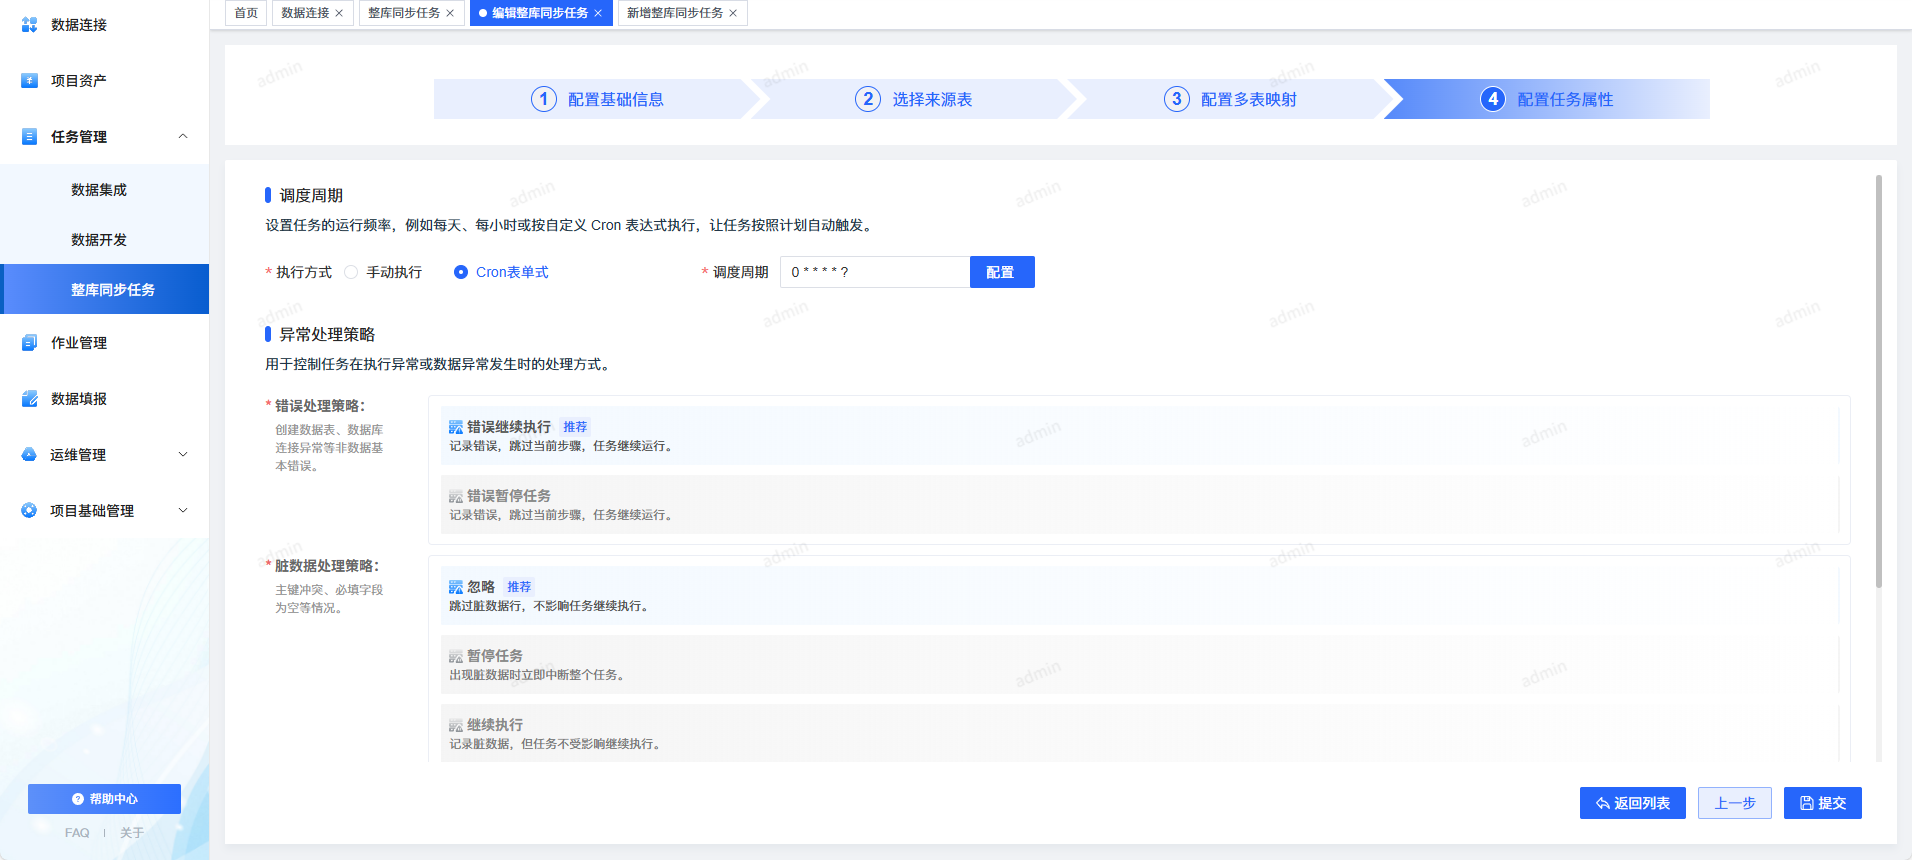Screen dimensions: 1912x860
Task: Click the 配置 cron button
Action: [1002, 272]
